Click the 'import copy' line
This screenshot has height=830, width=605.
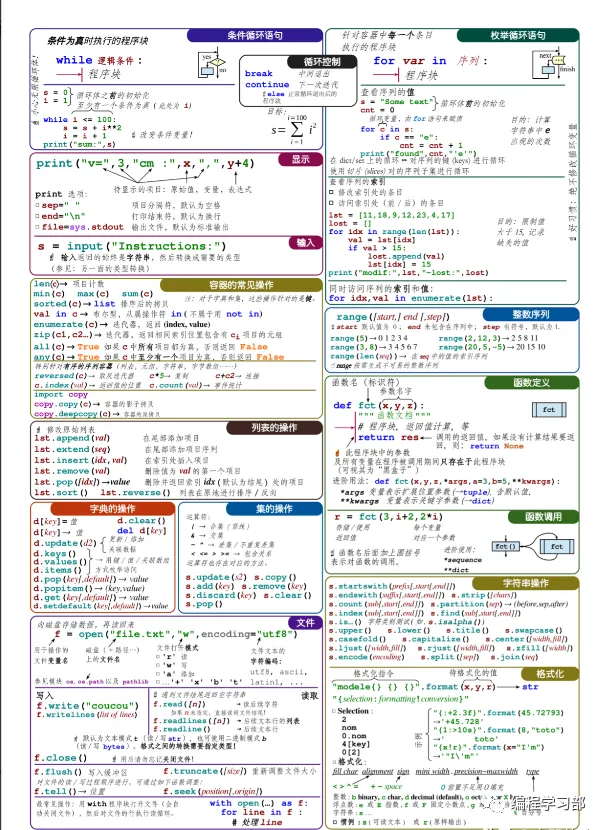[61, 395]
